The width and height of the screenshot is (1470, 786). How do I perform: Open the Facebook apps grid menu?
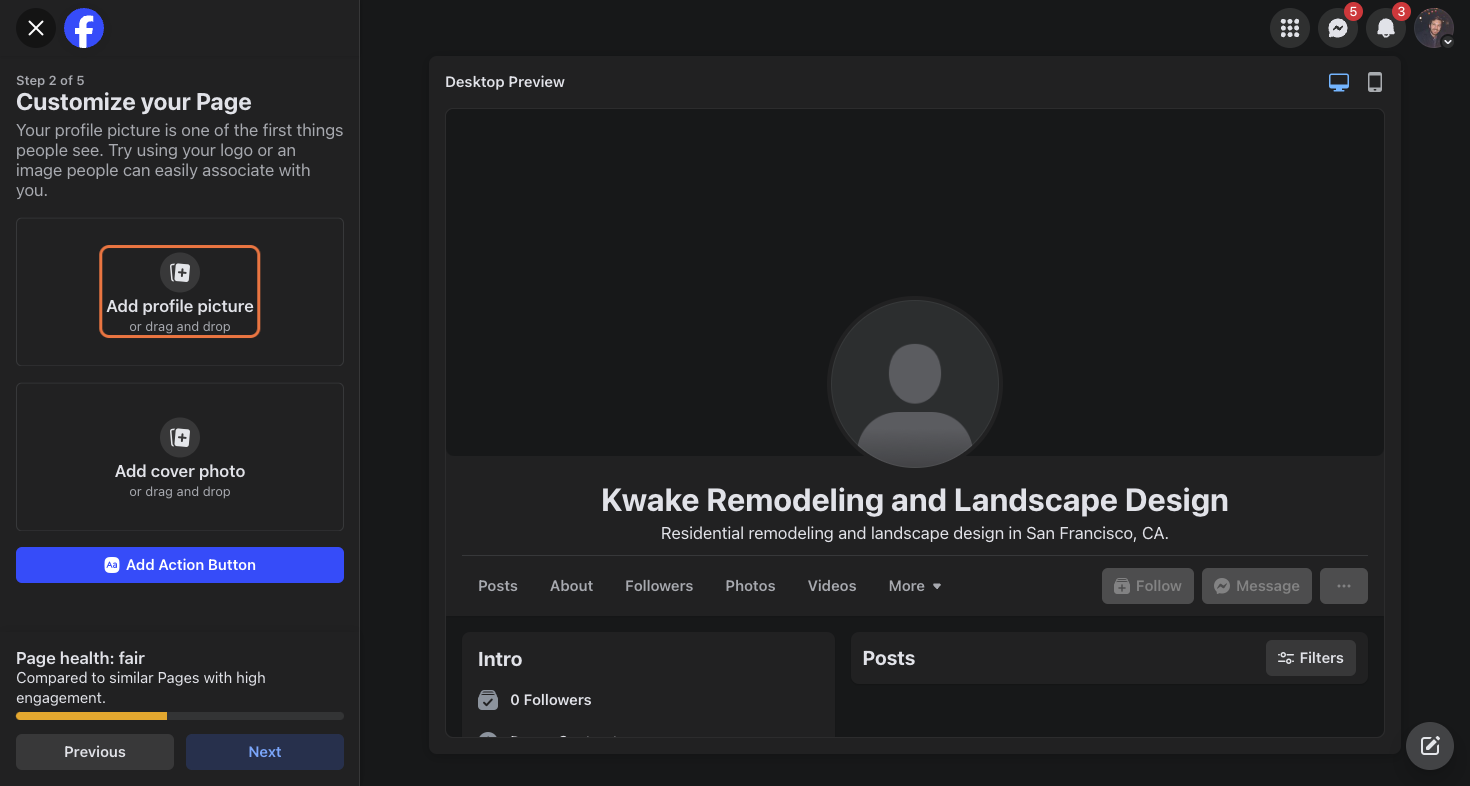(1290, 28)
